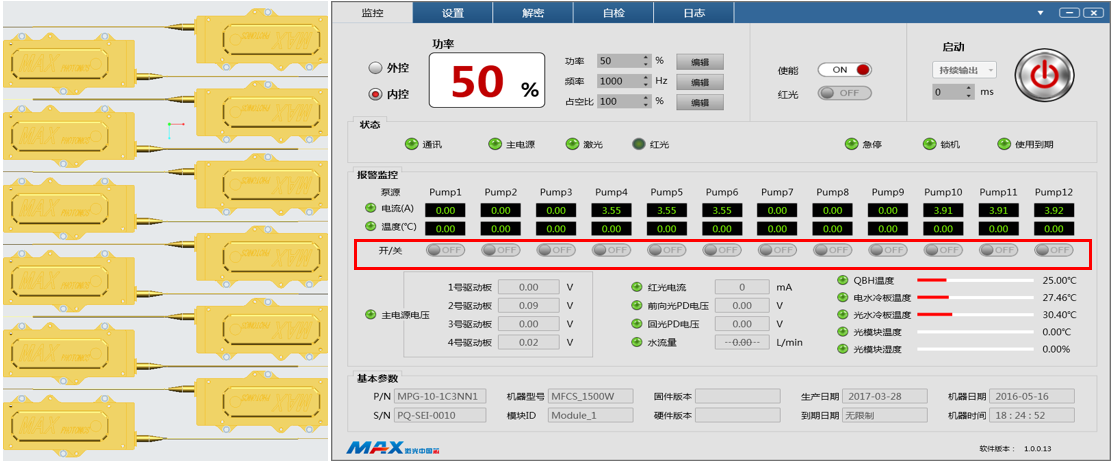Click the 编辑 button for 占空比 duty cycle
This screenshot has height=462, width=1112.
click(699, 102)
